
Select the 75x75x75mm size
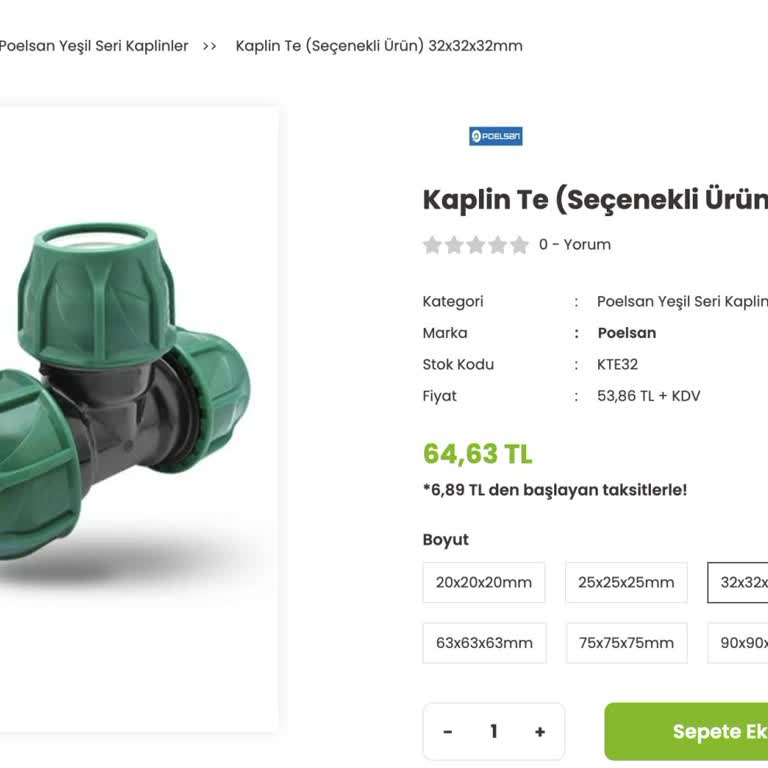pyautogui.click(x=626, y=643)
